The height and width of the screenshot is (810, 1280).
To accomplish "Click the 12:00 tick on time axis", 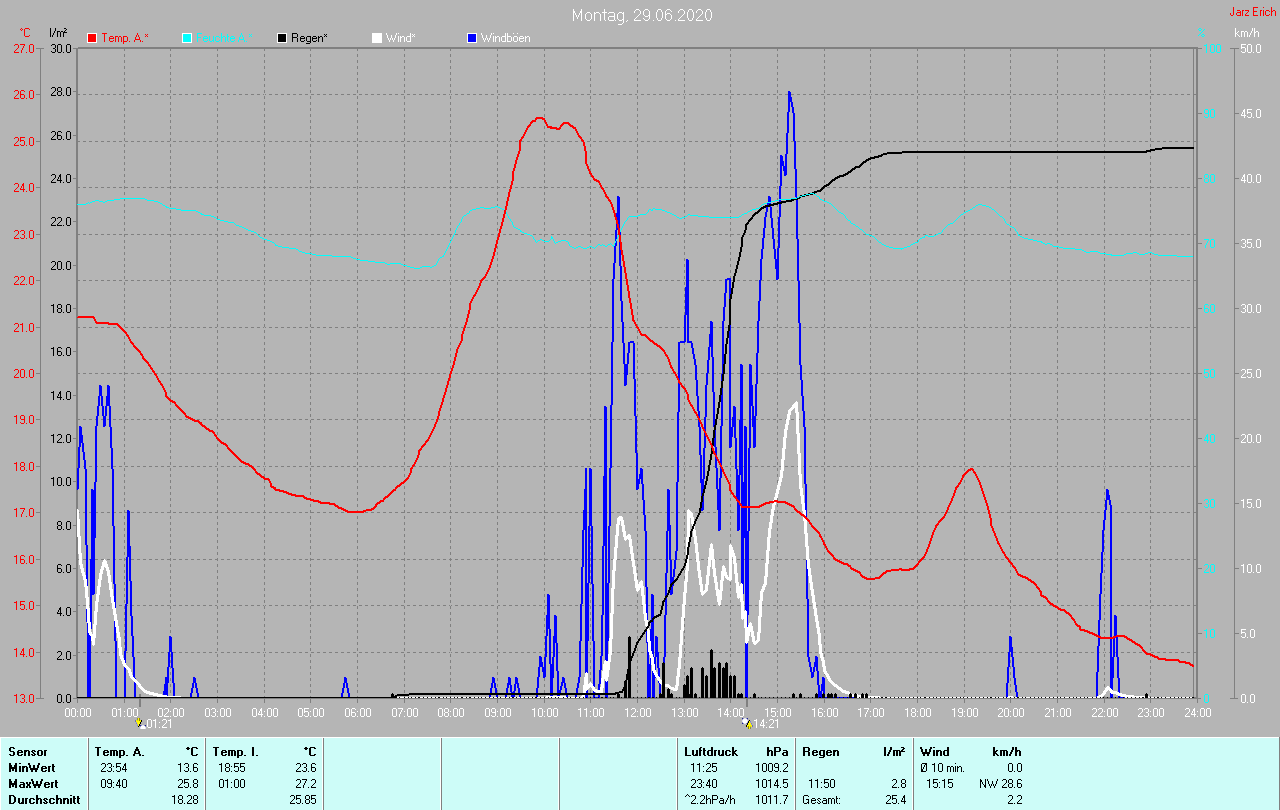I will pyautogui.click(x=637, y=712).
